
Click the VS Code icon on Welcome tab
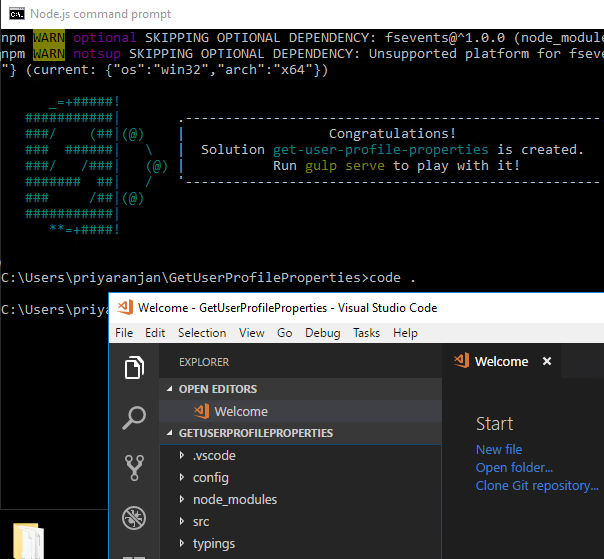coord(461,361)
